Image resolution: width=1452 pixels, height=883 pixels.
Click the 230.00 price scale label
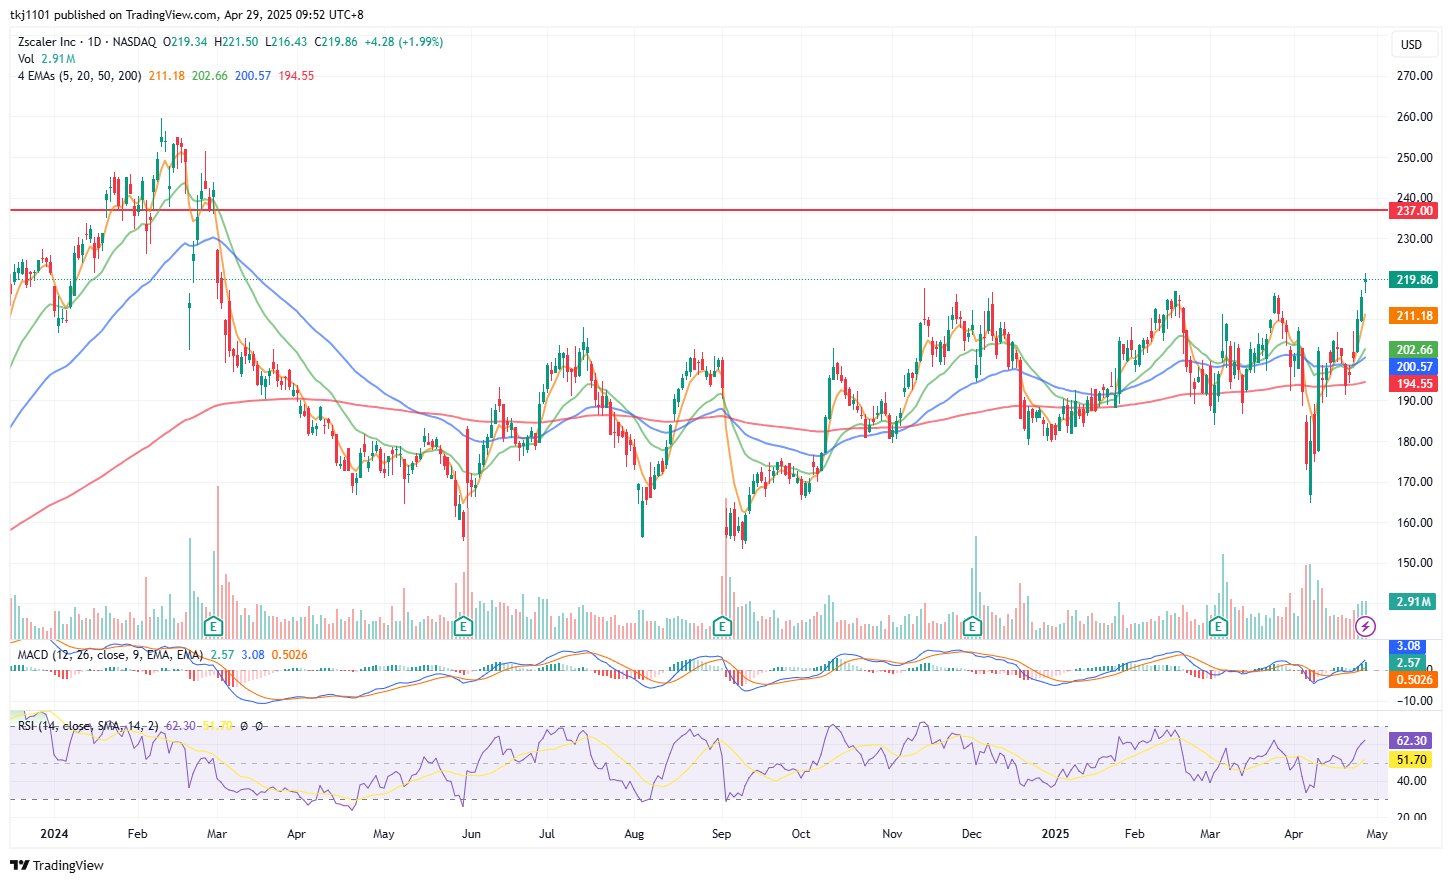pyautogui.click(x=1414, y=239)
